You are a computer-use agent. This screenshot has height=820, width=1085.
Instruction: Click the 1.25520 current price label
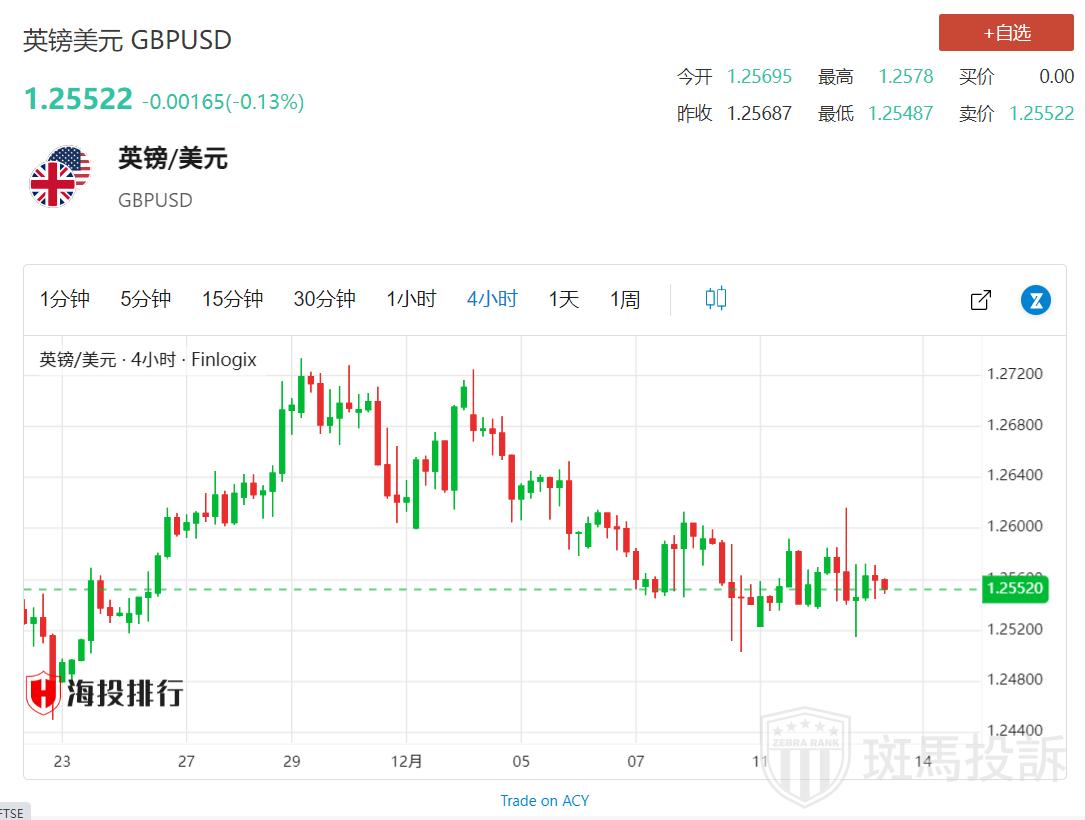[x=1014, y=588]
